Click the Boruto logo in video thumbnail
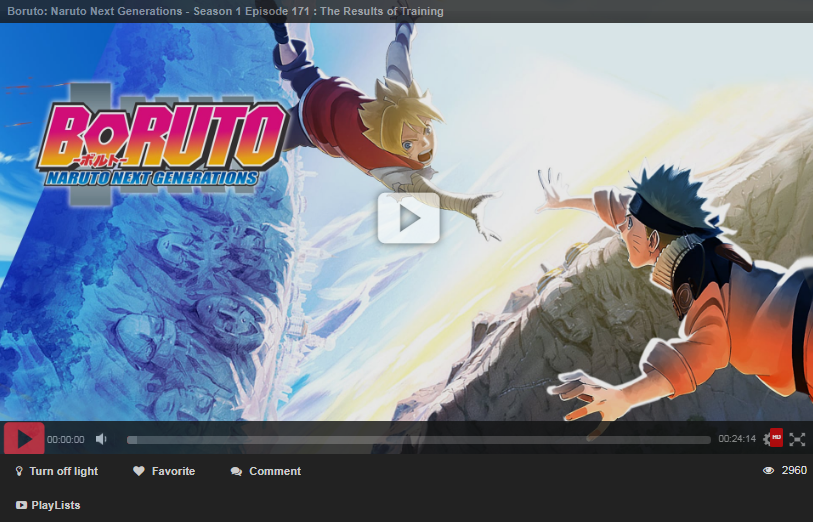The height and width of the screenshot is (522, 813). pyautogui.click(x=162, y=144)
